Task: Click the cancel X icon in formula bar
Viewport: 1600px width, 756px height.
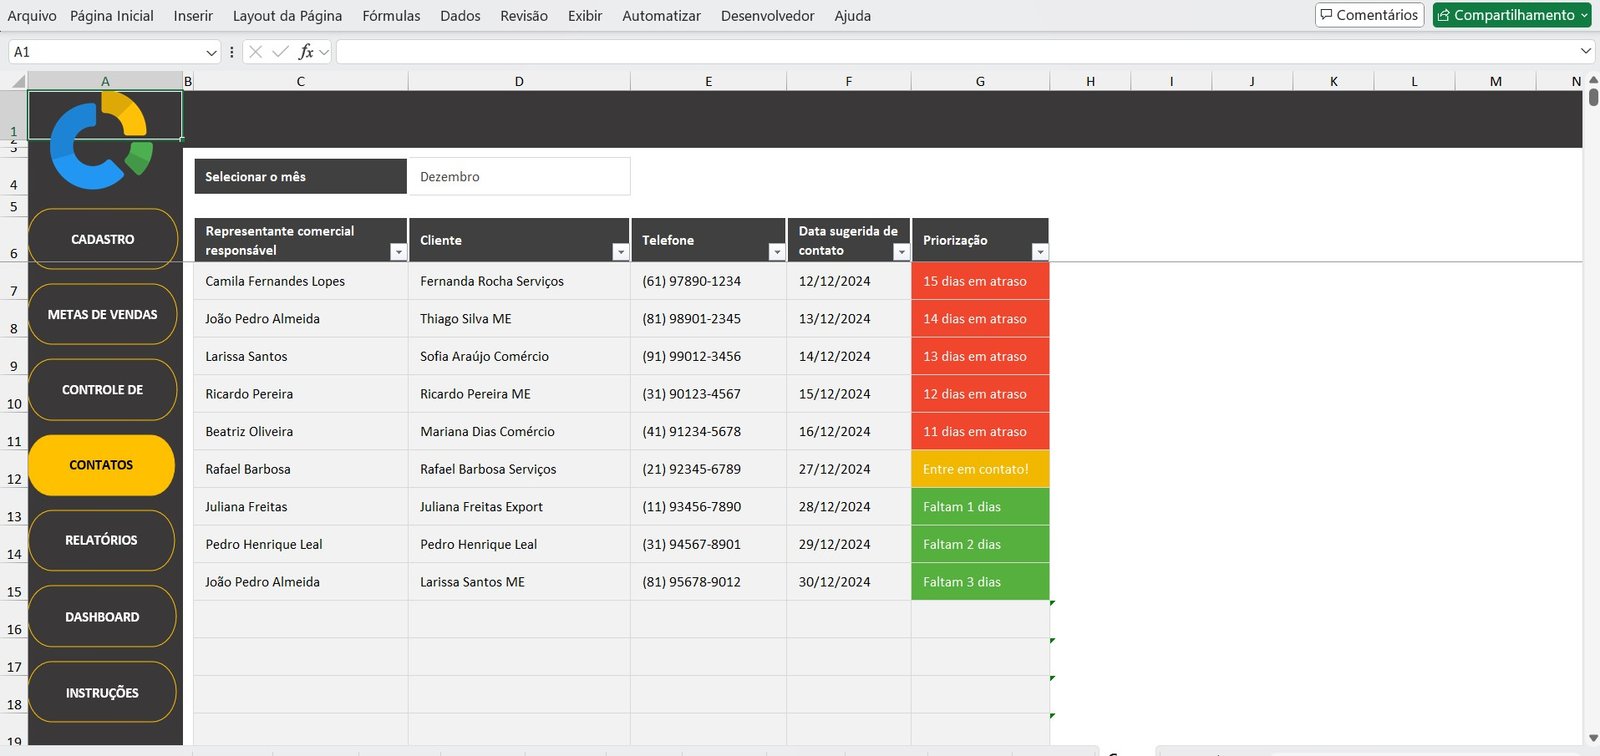Action: pos(256,52)
